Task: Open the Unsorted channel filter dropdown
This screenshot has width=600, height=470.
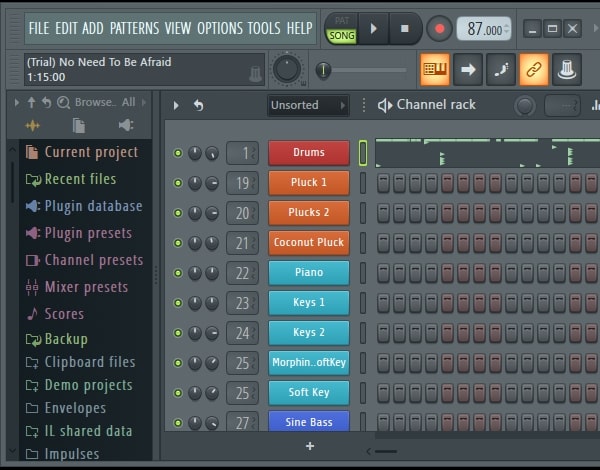Action: pos(308,105)
